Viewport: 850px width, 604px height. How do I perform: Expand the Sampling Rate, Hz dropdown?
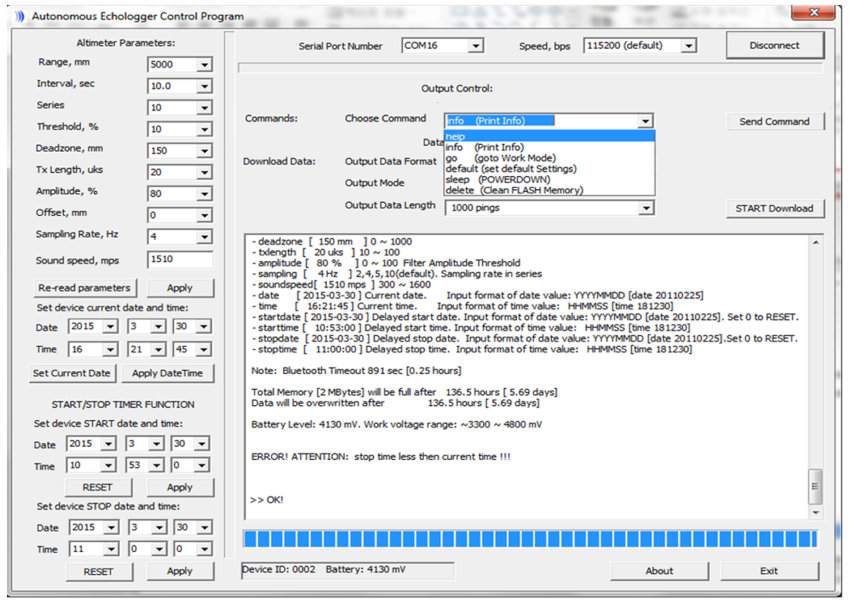click(204, 237)
